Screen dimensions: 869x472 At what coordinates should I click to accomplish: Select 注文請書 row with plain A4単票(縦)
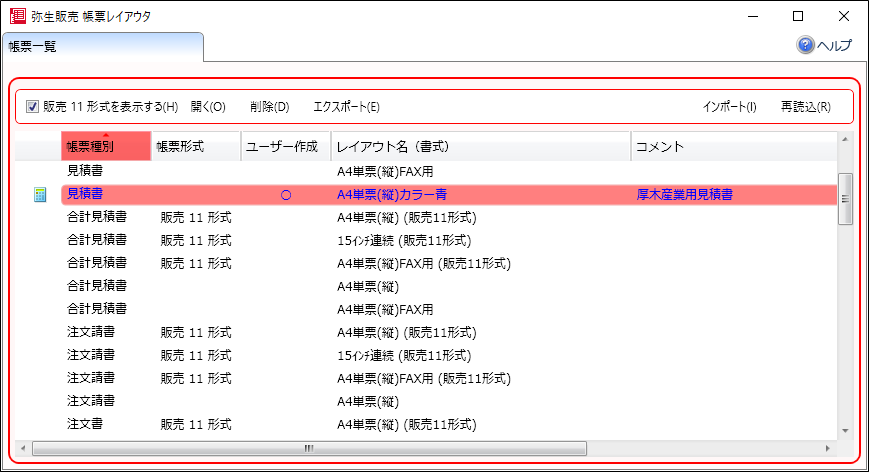click(x=449, y=401)
